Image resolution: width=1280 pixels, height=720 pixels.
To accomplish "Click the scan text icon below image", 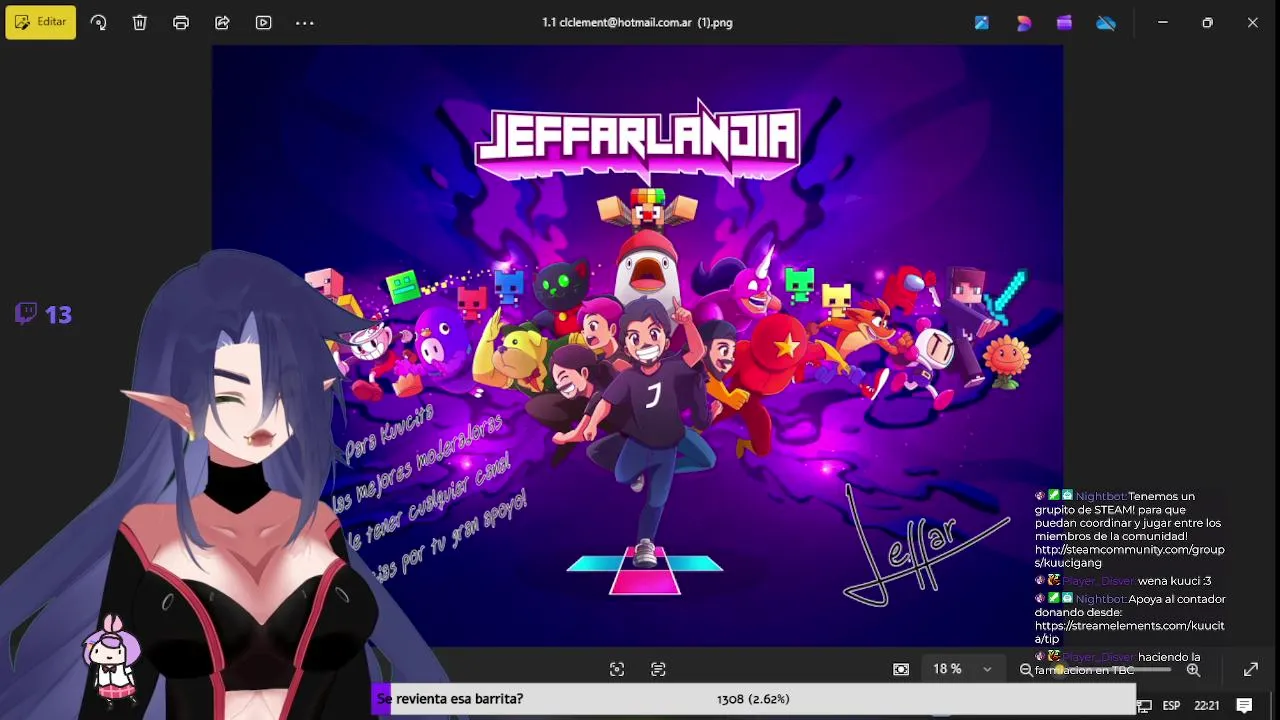I will click(658, 669).
